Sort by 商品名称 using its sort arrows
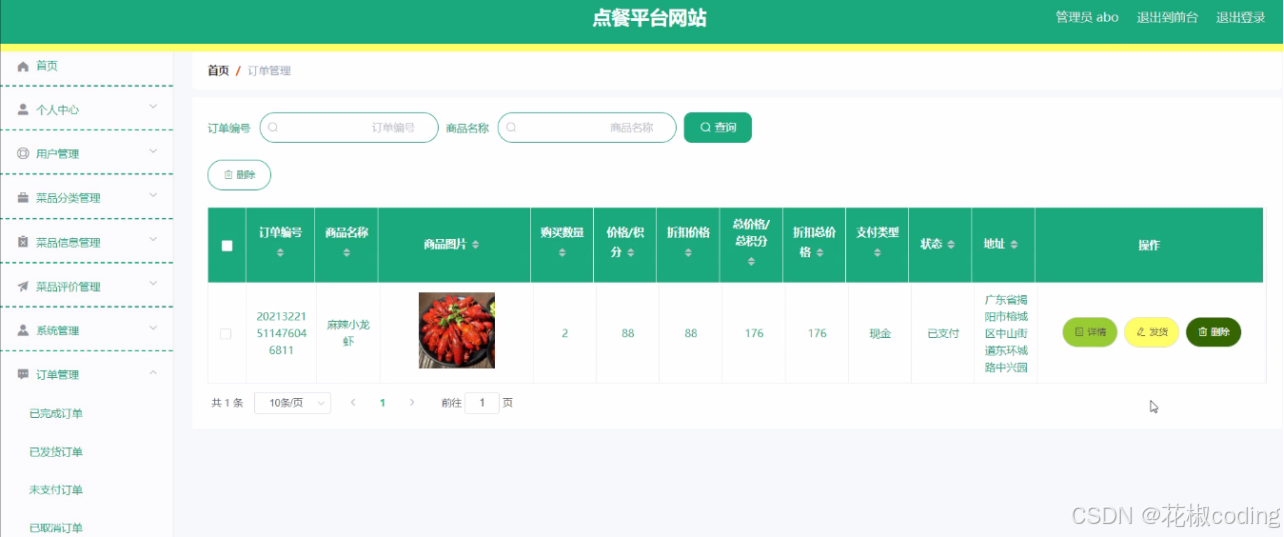Viewport: 1284px width, 537px height. [347, 253]
